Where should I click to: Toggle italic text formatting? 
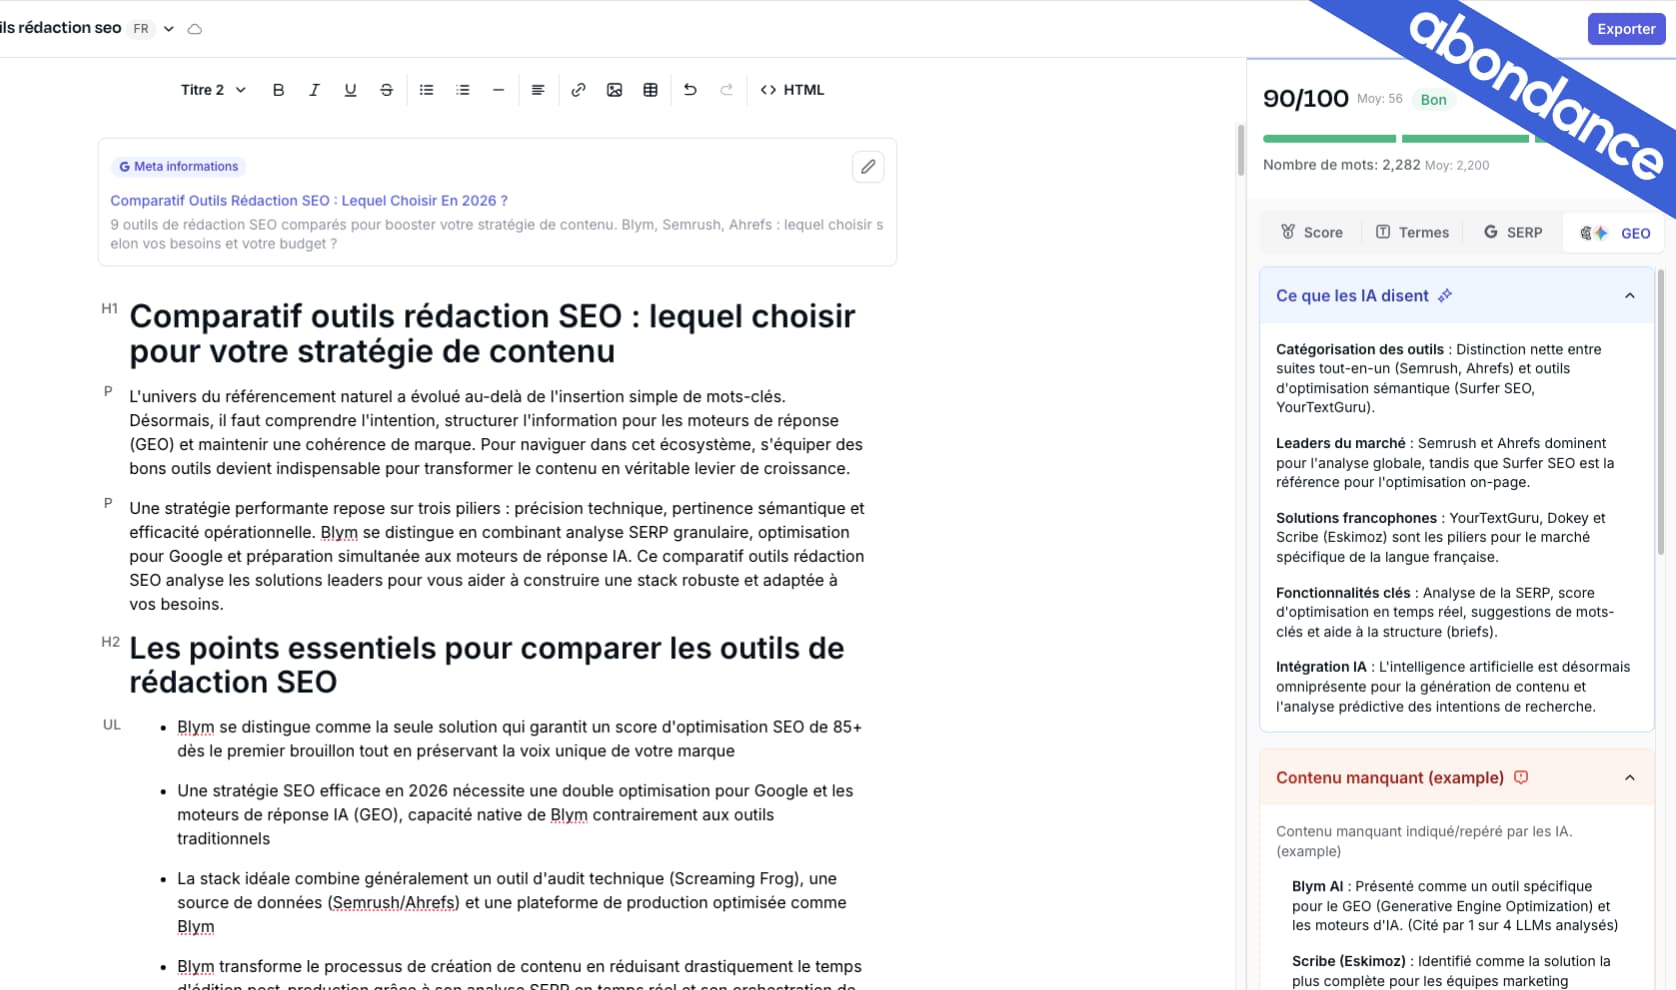click(314, 90)
